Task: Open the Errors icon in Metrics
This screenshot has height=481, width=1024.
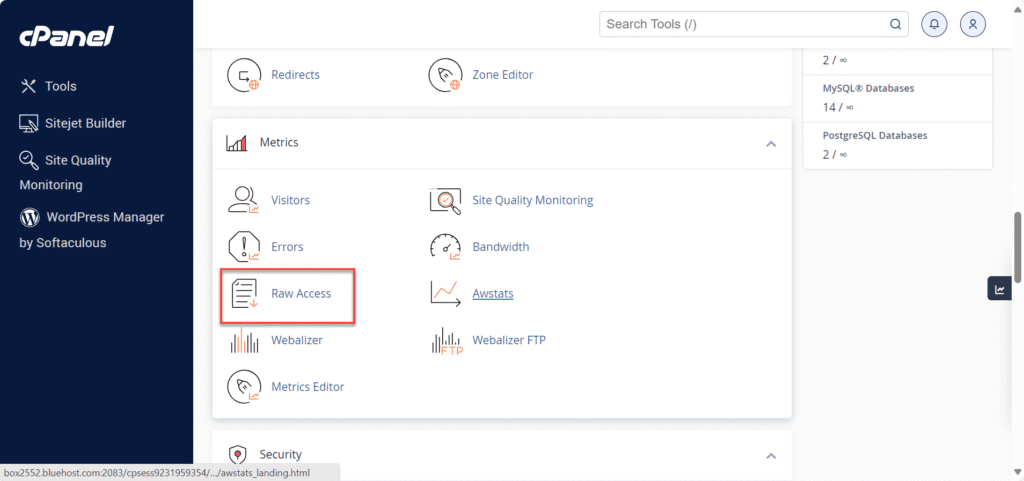Action: [x=244, y=247]
